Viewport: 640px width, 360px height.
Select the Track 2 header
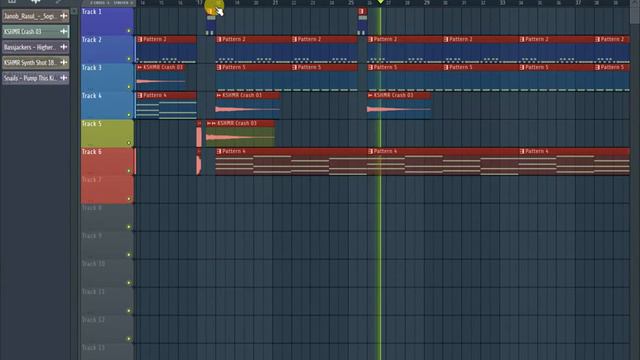[107, 49]
